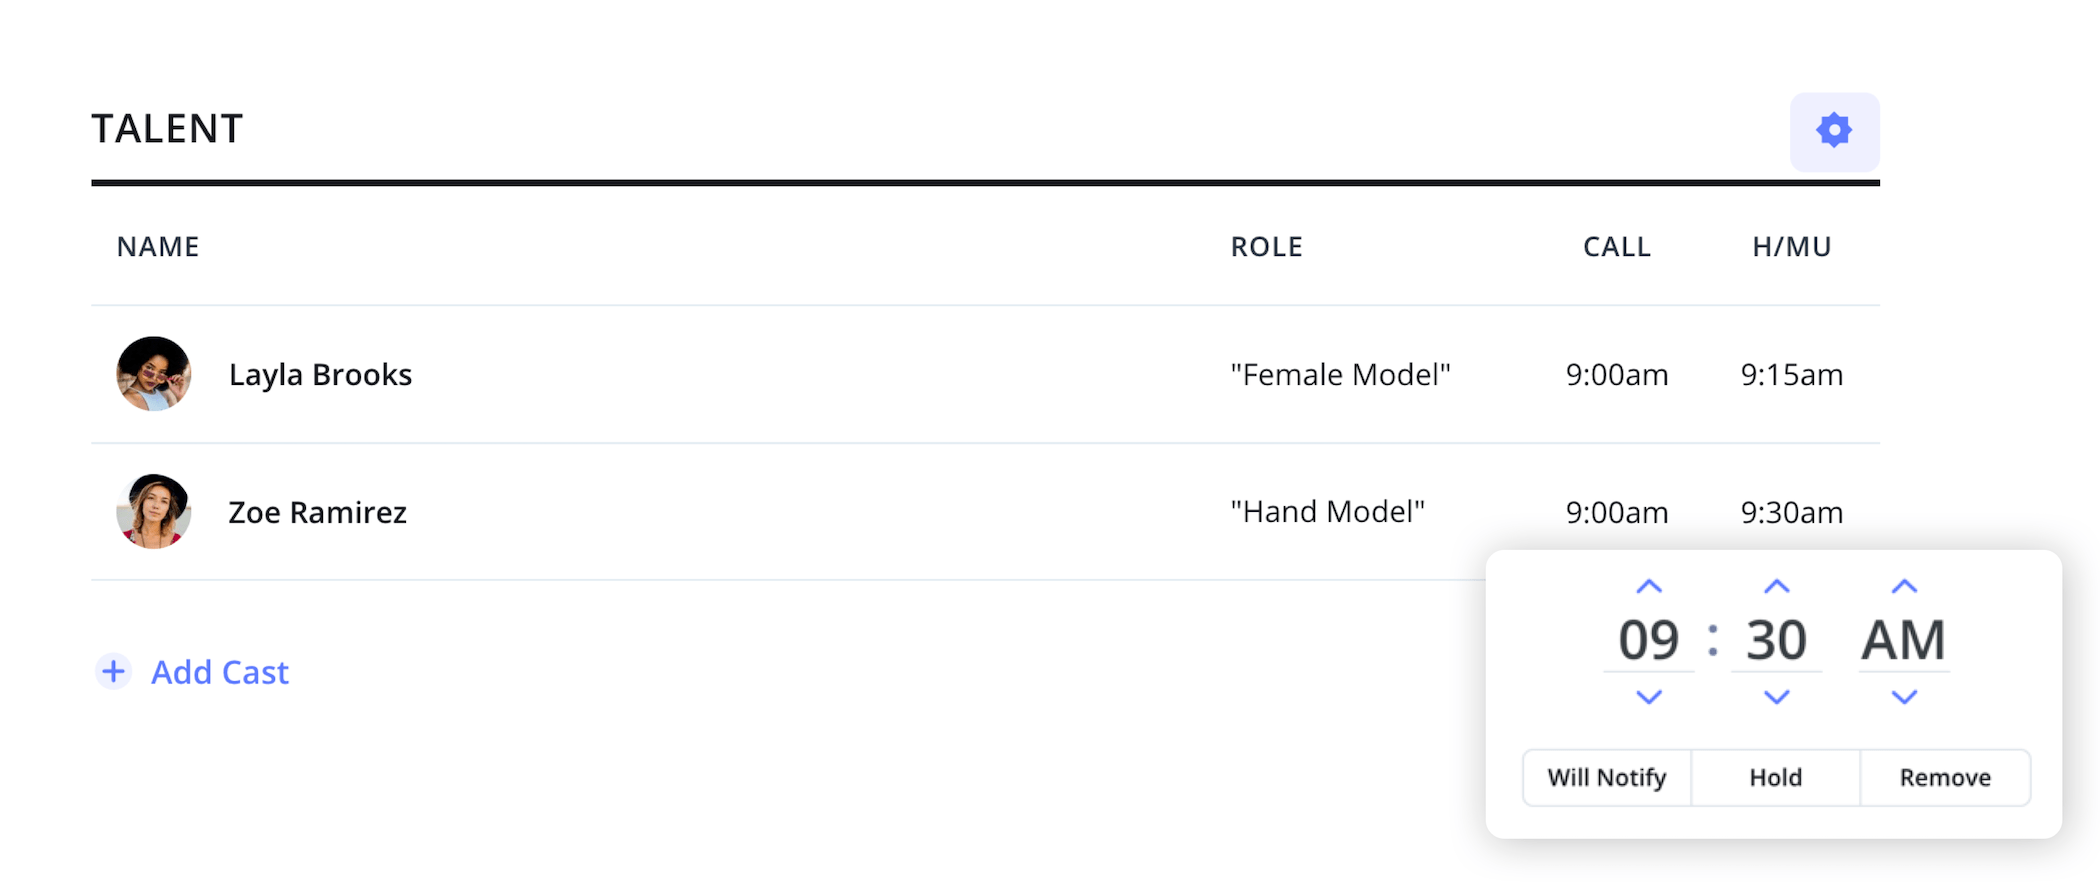The image size is (2100, 885).
Task: Select the ROLE column header
Action: [x=1266, y=246]
